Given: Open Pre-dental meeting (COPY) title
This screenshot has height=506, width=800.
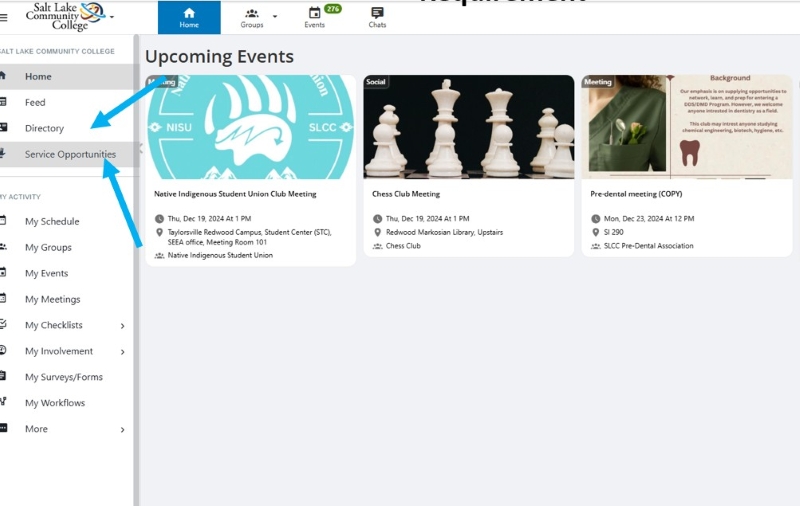Looking at the screenshot, I should click(x=636, y=194).
